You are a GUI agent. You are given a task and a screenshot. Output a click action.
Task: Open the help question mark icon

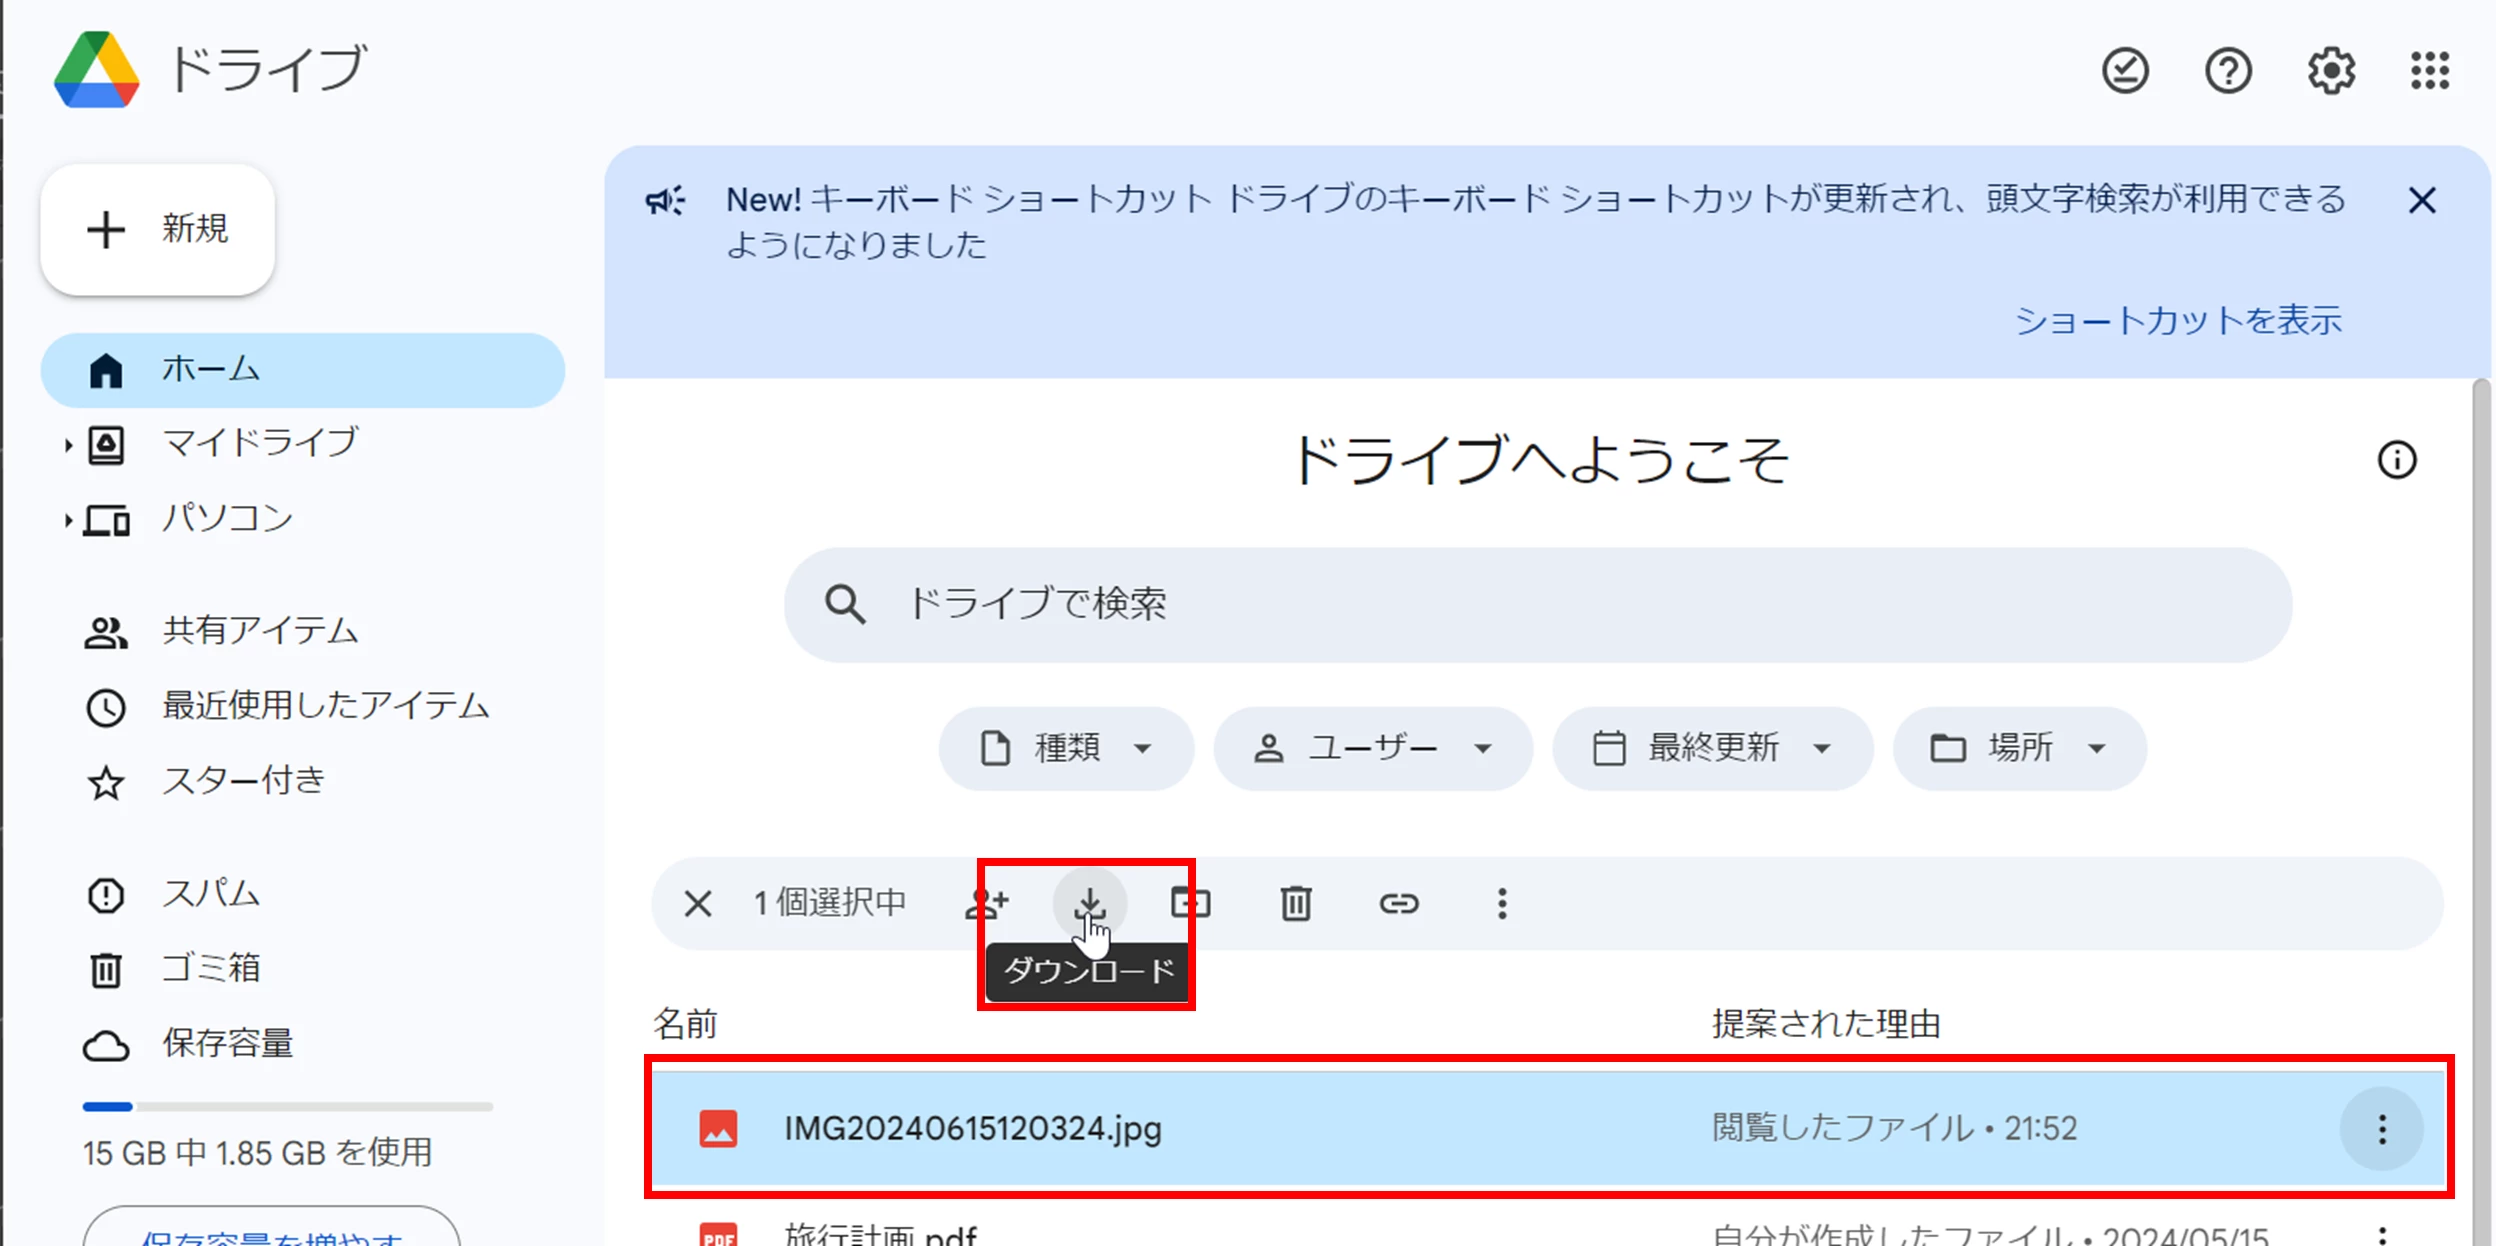click(2228, 70)
